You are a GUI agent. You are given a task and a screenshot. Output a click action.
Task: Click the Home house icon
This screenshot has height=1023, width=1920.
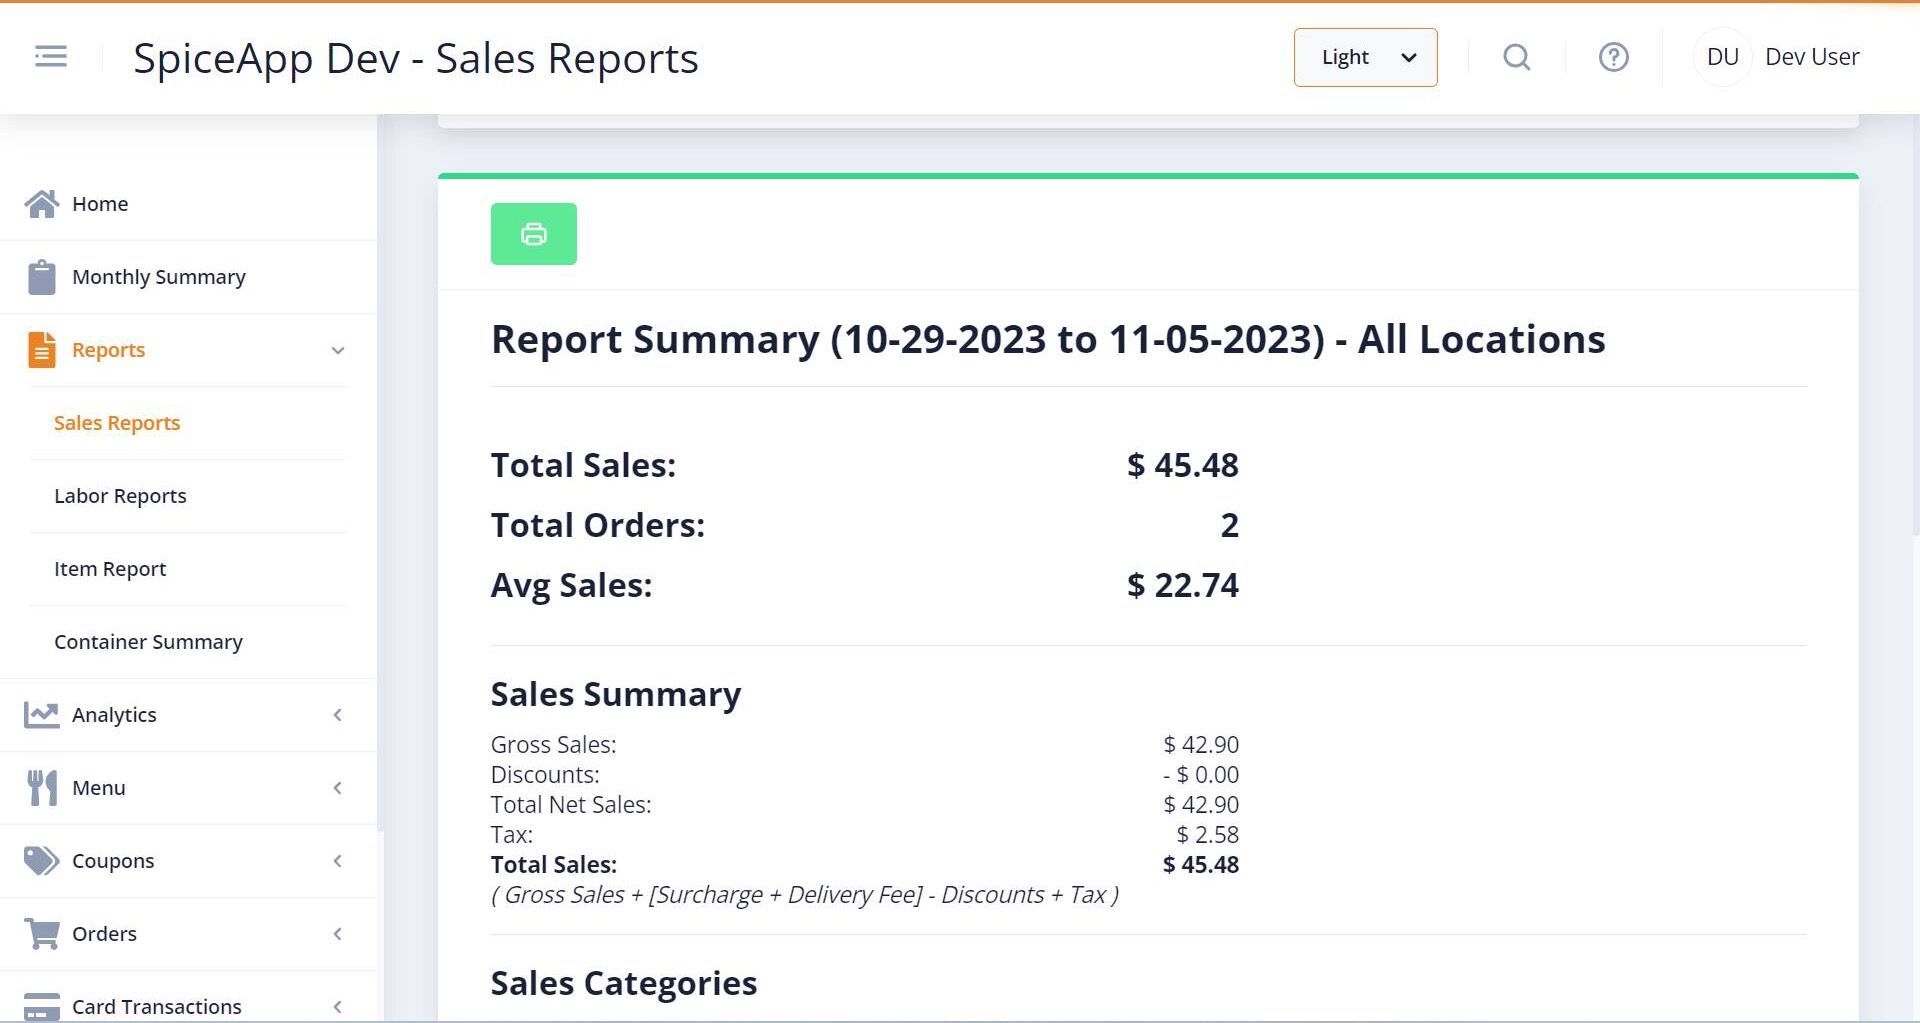[42, 204]
